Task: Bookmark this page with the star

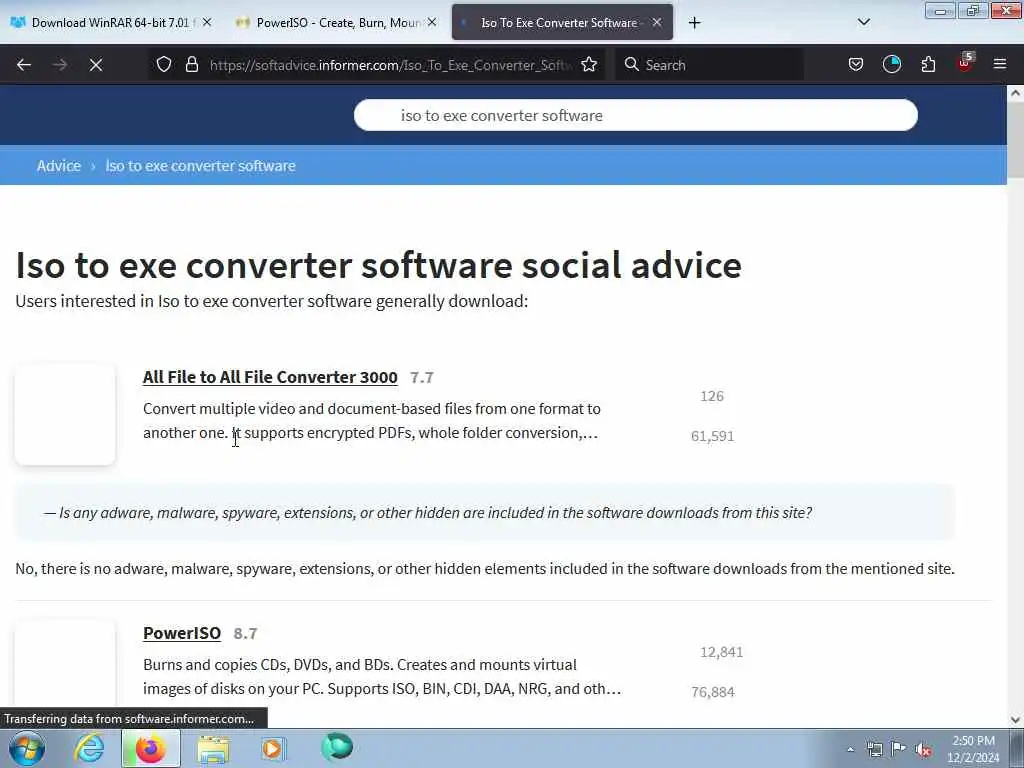Action: click(x=589, y=64)
